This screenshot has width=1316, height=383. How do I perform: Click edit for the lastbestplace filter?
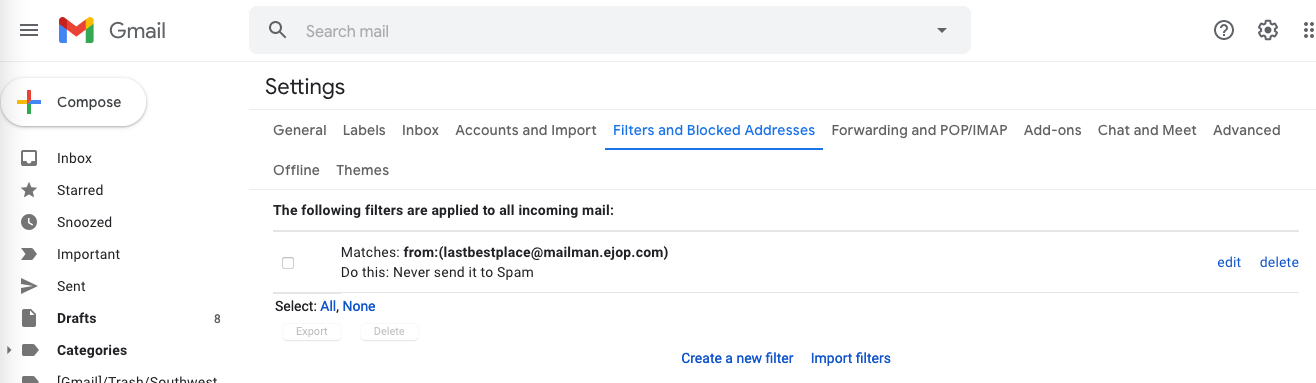1229,262
